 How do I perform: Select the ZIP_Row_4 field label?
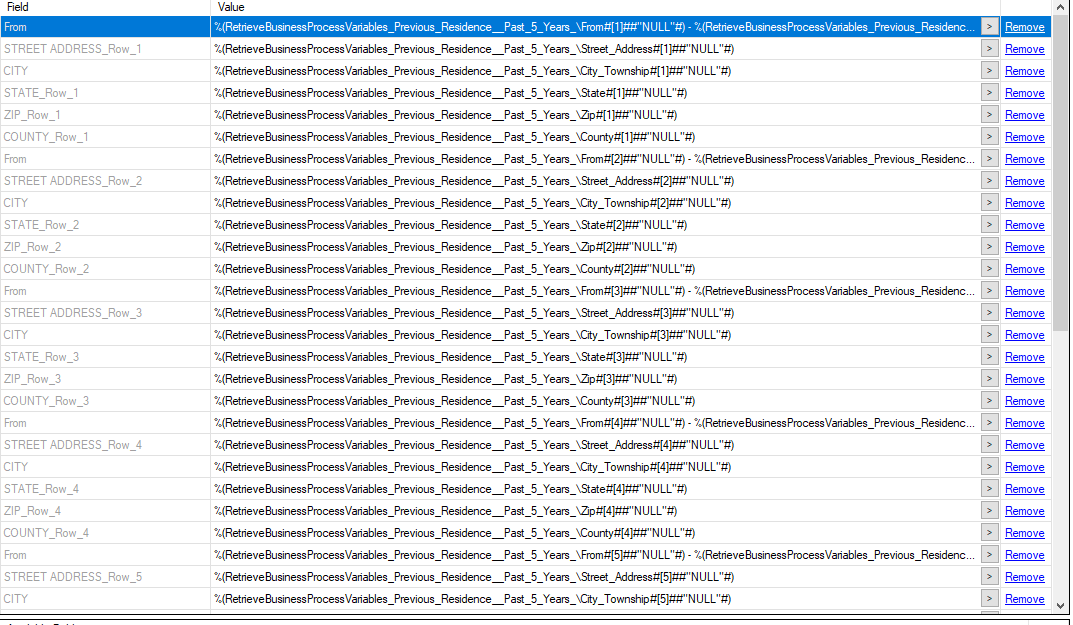pos(32,511)
